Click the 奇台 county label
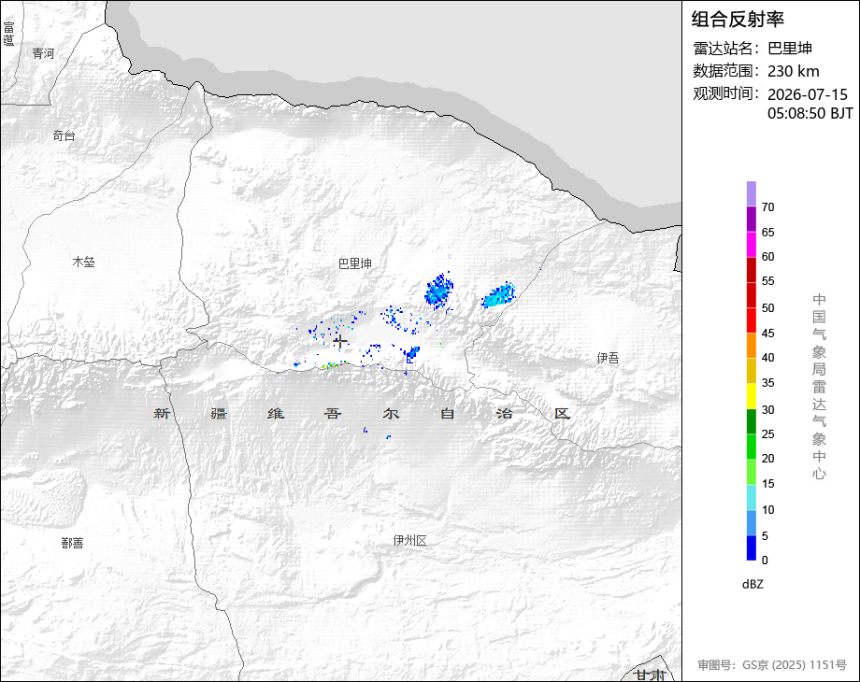Screen dimensions: 860x682 tap(64, 135)
